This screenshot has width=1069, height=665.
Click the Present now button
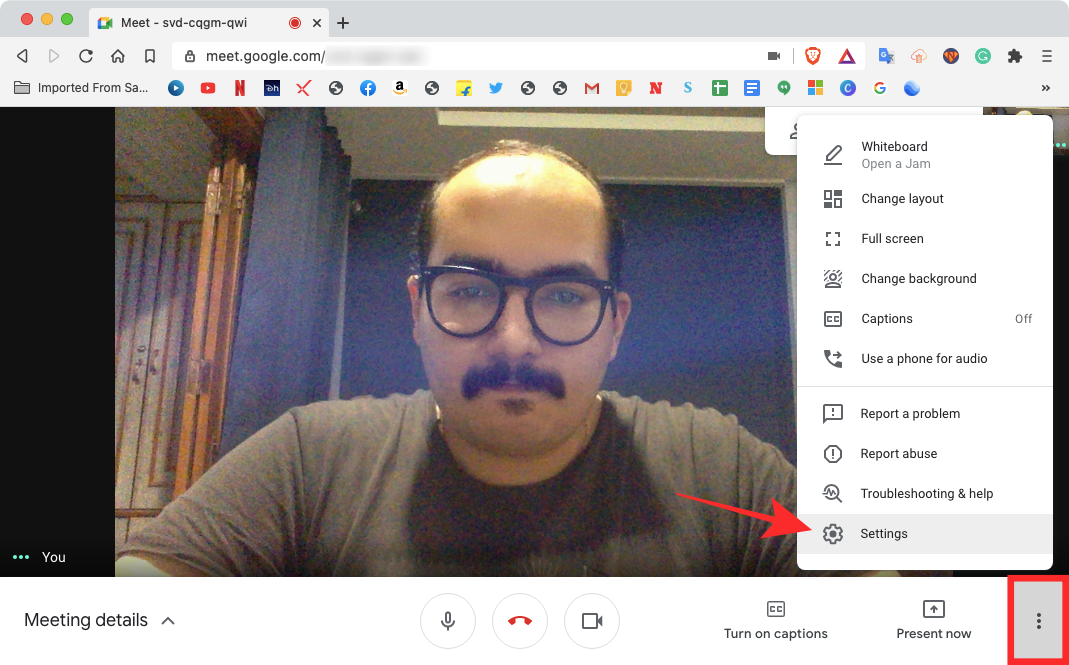tap(933, 620)
